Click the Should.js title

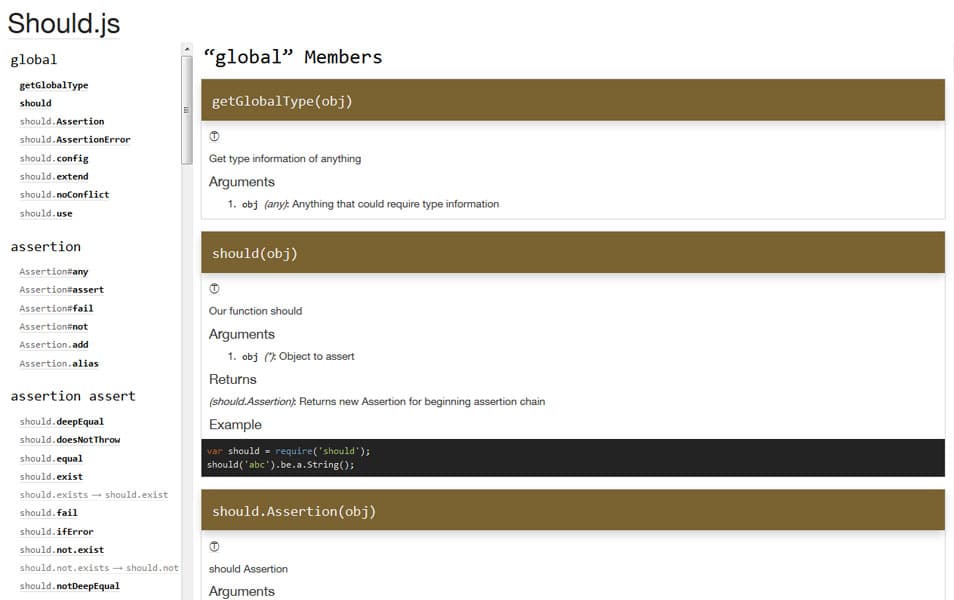63,23
